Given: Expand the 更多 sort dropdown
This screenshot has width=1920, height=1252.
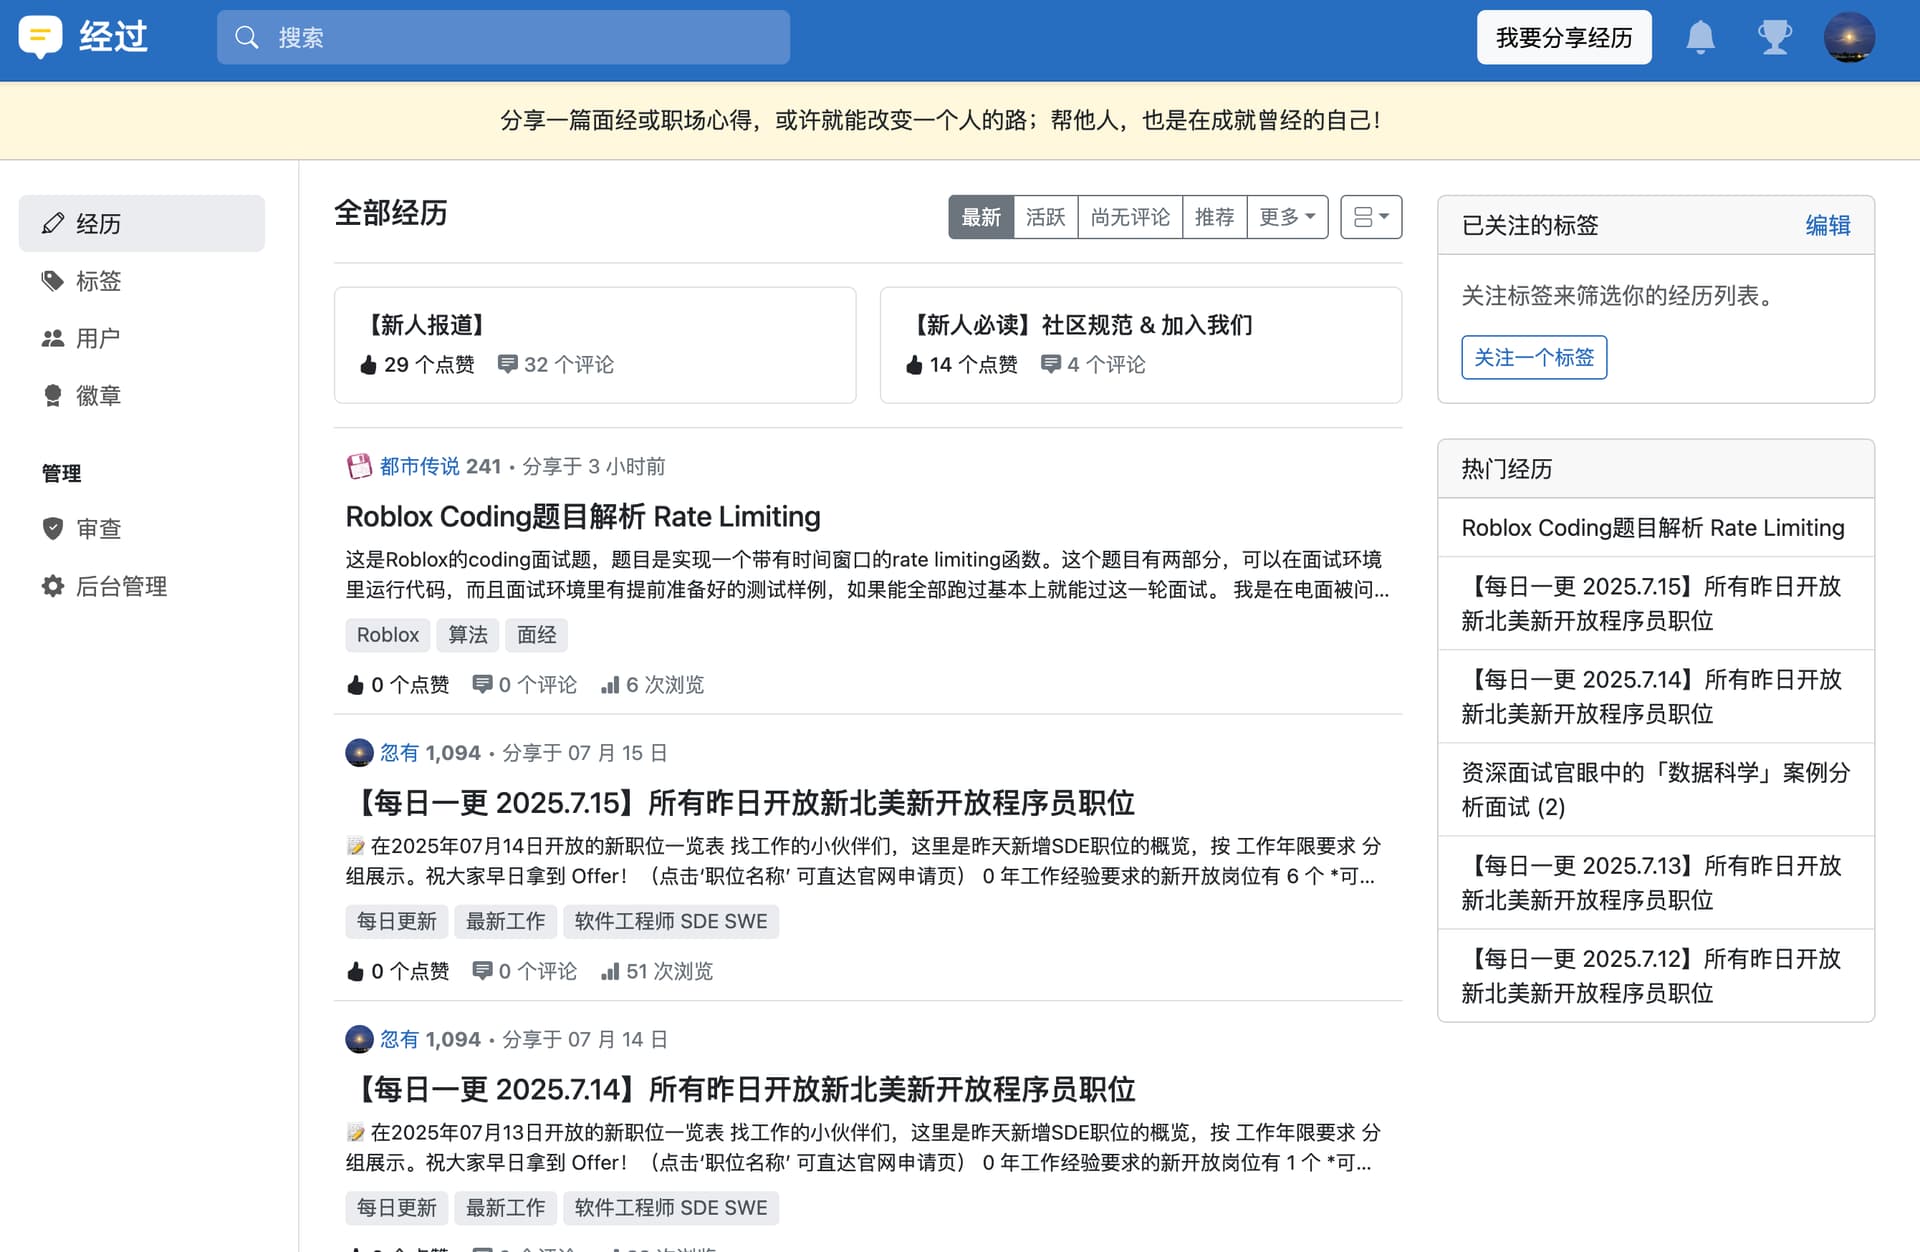Looking at the screenshot, I should 1288,217.
